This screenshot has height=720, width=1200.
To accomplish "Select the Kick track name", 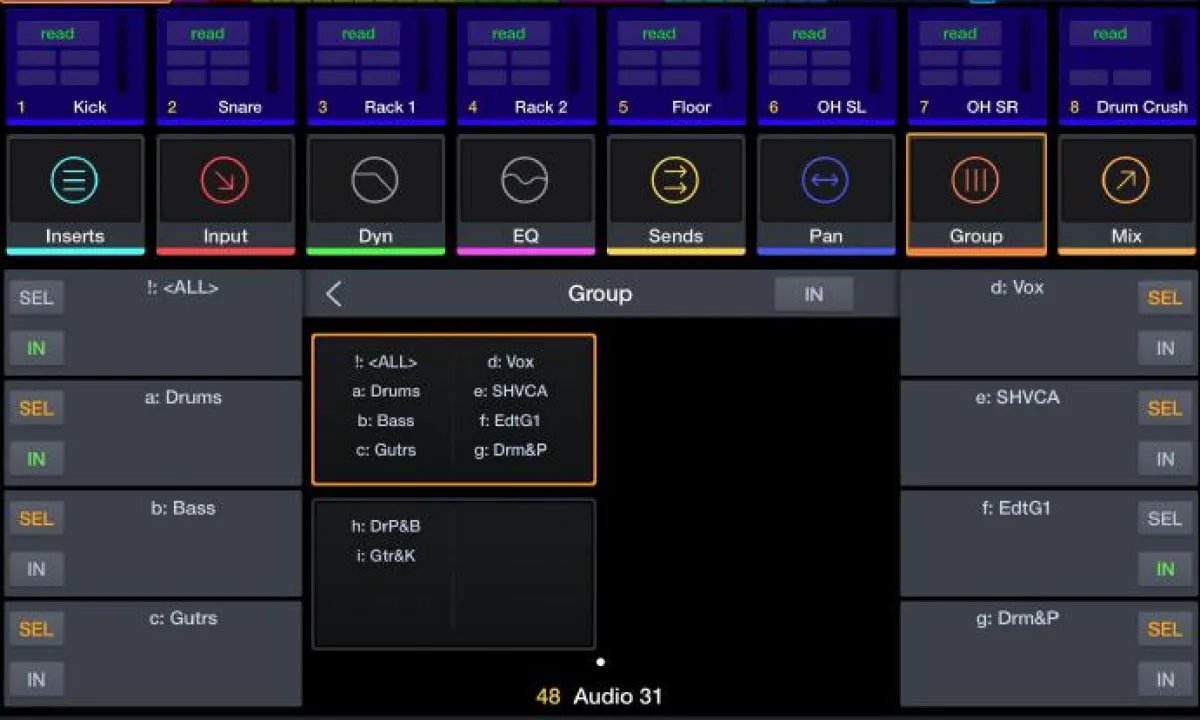I will pos(90,106).
